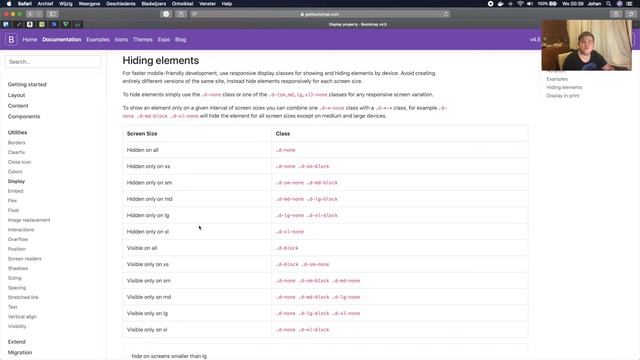Expand the Content sidebar section
This screenshot has height=360, width=640.
18,106
